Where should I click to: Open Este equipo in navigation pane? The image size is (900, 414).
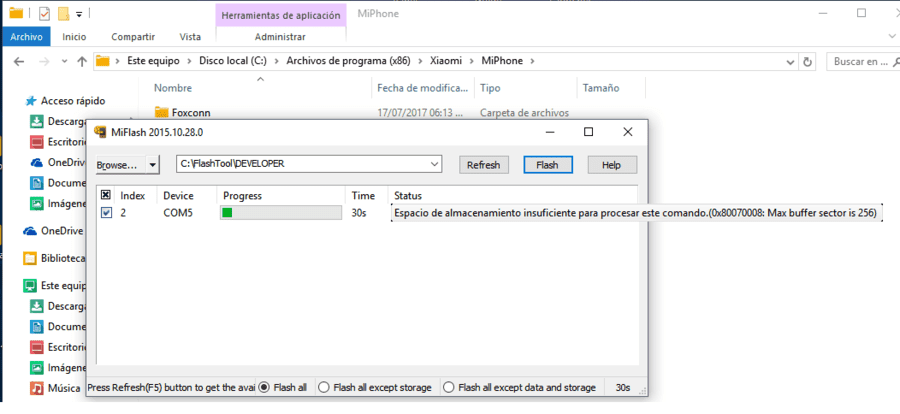pyautogui.click(x=55, y=285)
